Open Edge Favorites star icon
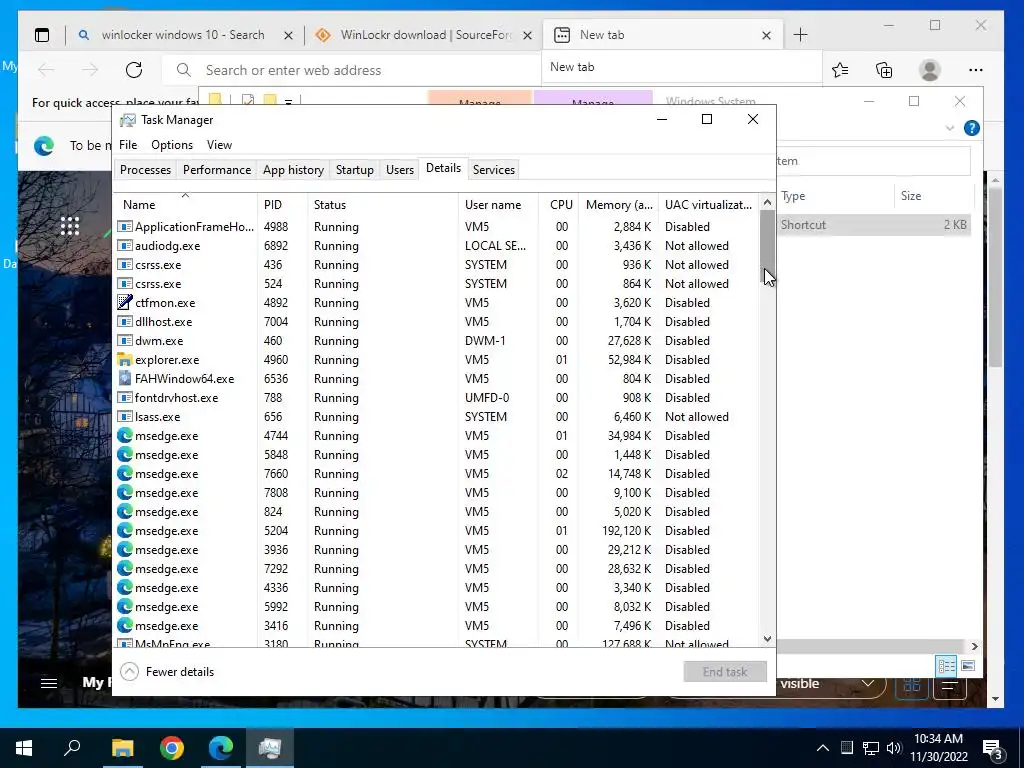Image resolution: width=1024 pixels, height=768 pixels. pyautogui.click(x=840, y=70)
